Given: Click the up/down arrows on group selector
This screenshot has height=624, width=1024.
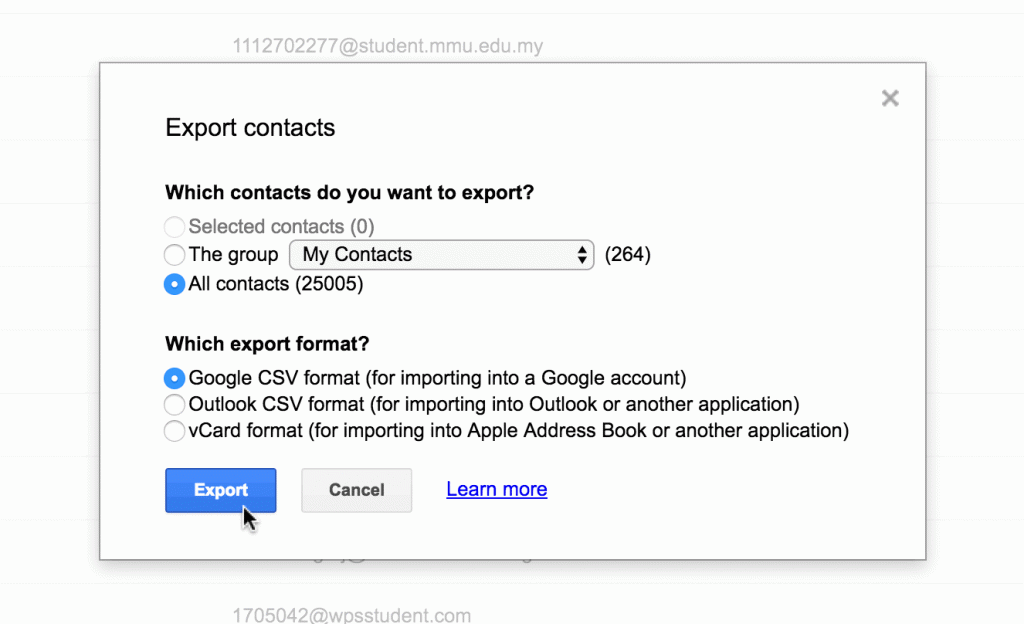Looking at the screenshot, I should [582, 255].
